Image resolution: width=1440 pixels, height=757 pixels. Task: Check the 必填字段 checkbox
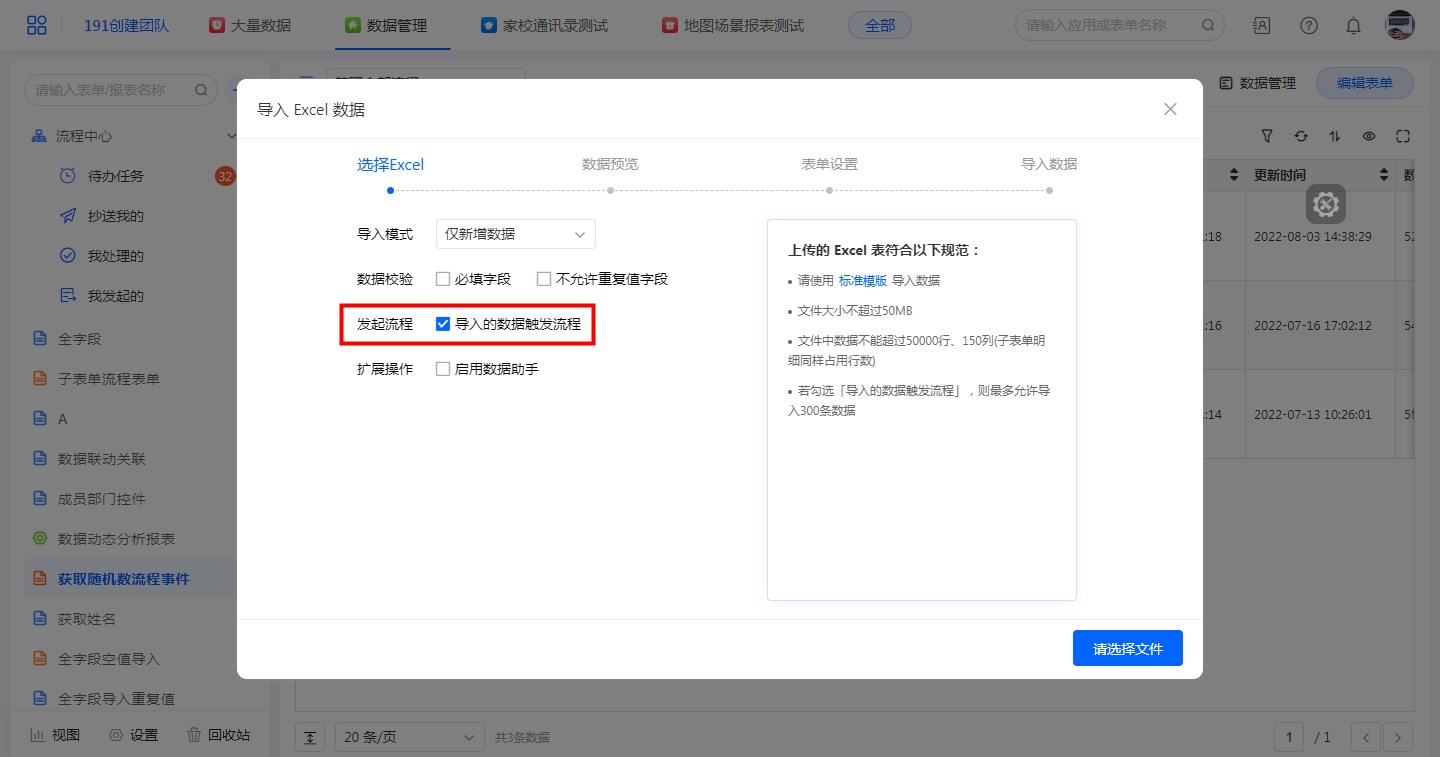443,279
